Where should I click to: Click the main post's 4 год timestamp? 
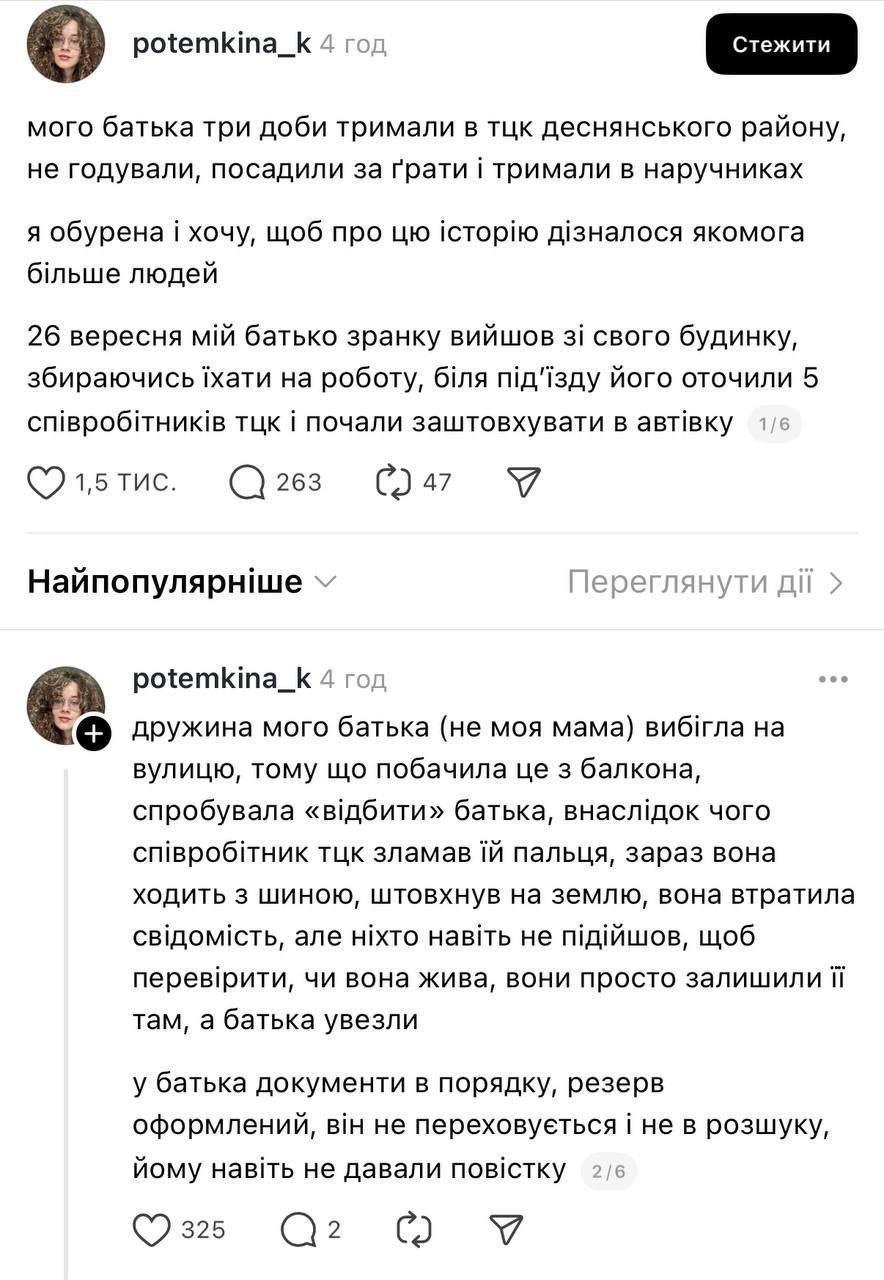(x=353, y=44)
